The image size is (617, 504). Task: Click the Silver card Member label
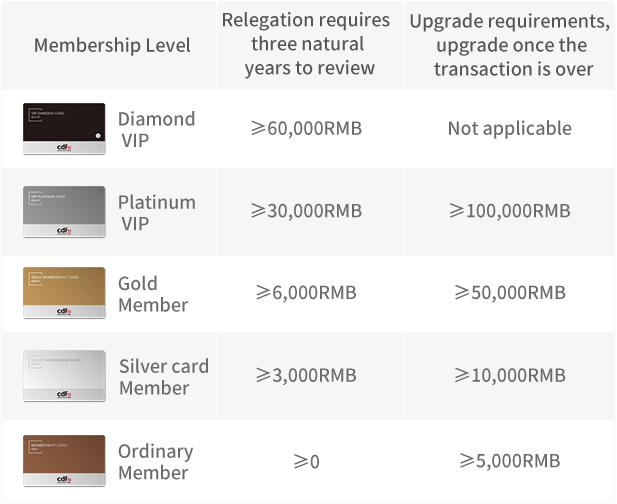(x=163, y=376)
